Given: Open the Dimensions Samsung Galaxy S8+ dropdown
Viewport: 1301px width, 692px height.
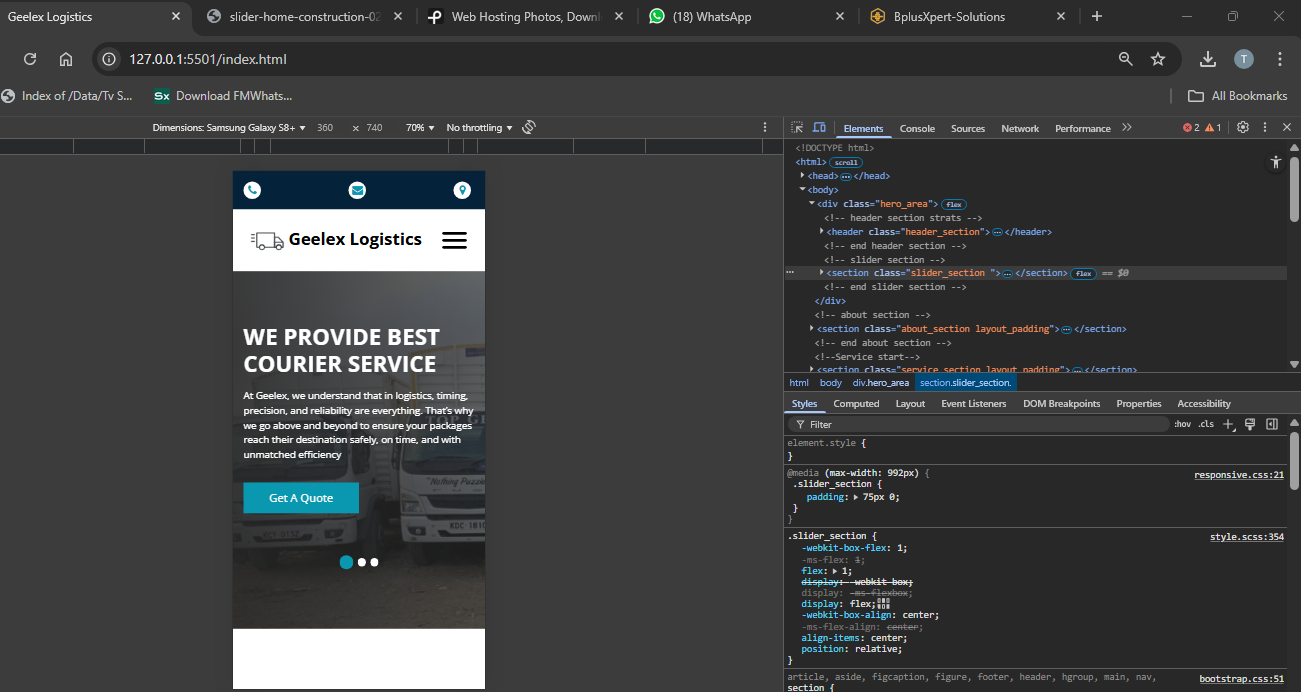Looking at the screenshot, I should click(x=230, y=128).
